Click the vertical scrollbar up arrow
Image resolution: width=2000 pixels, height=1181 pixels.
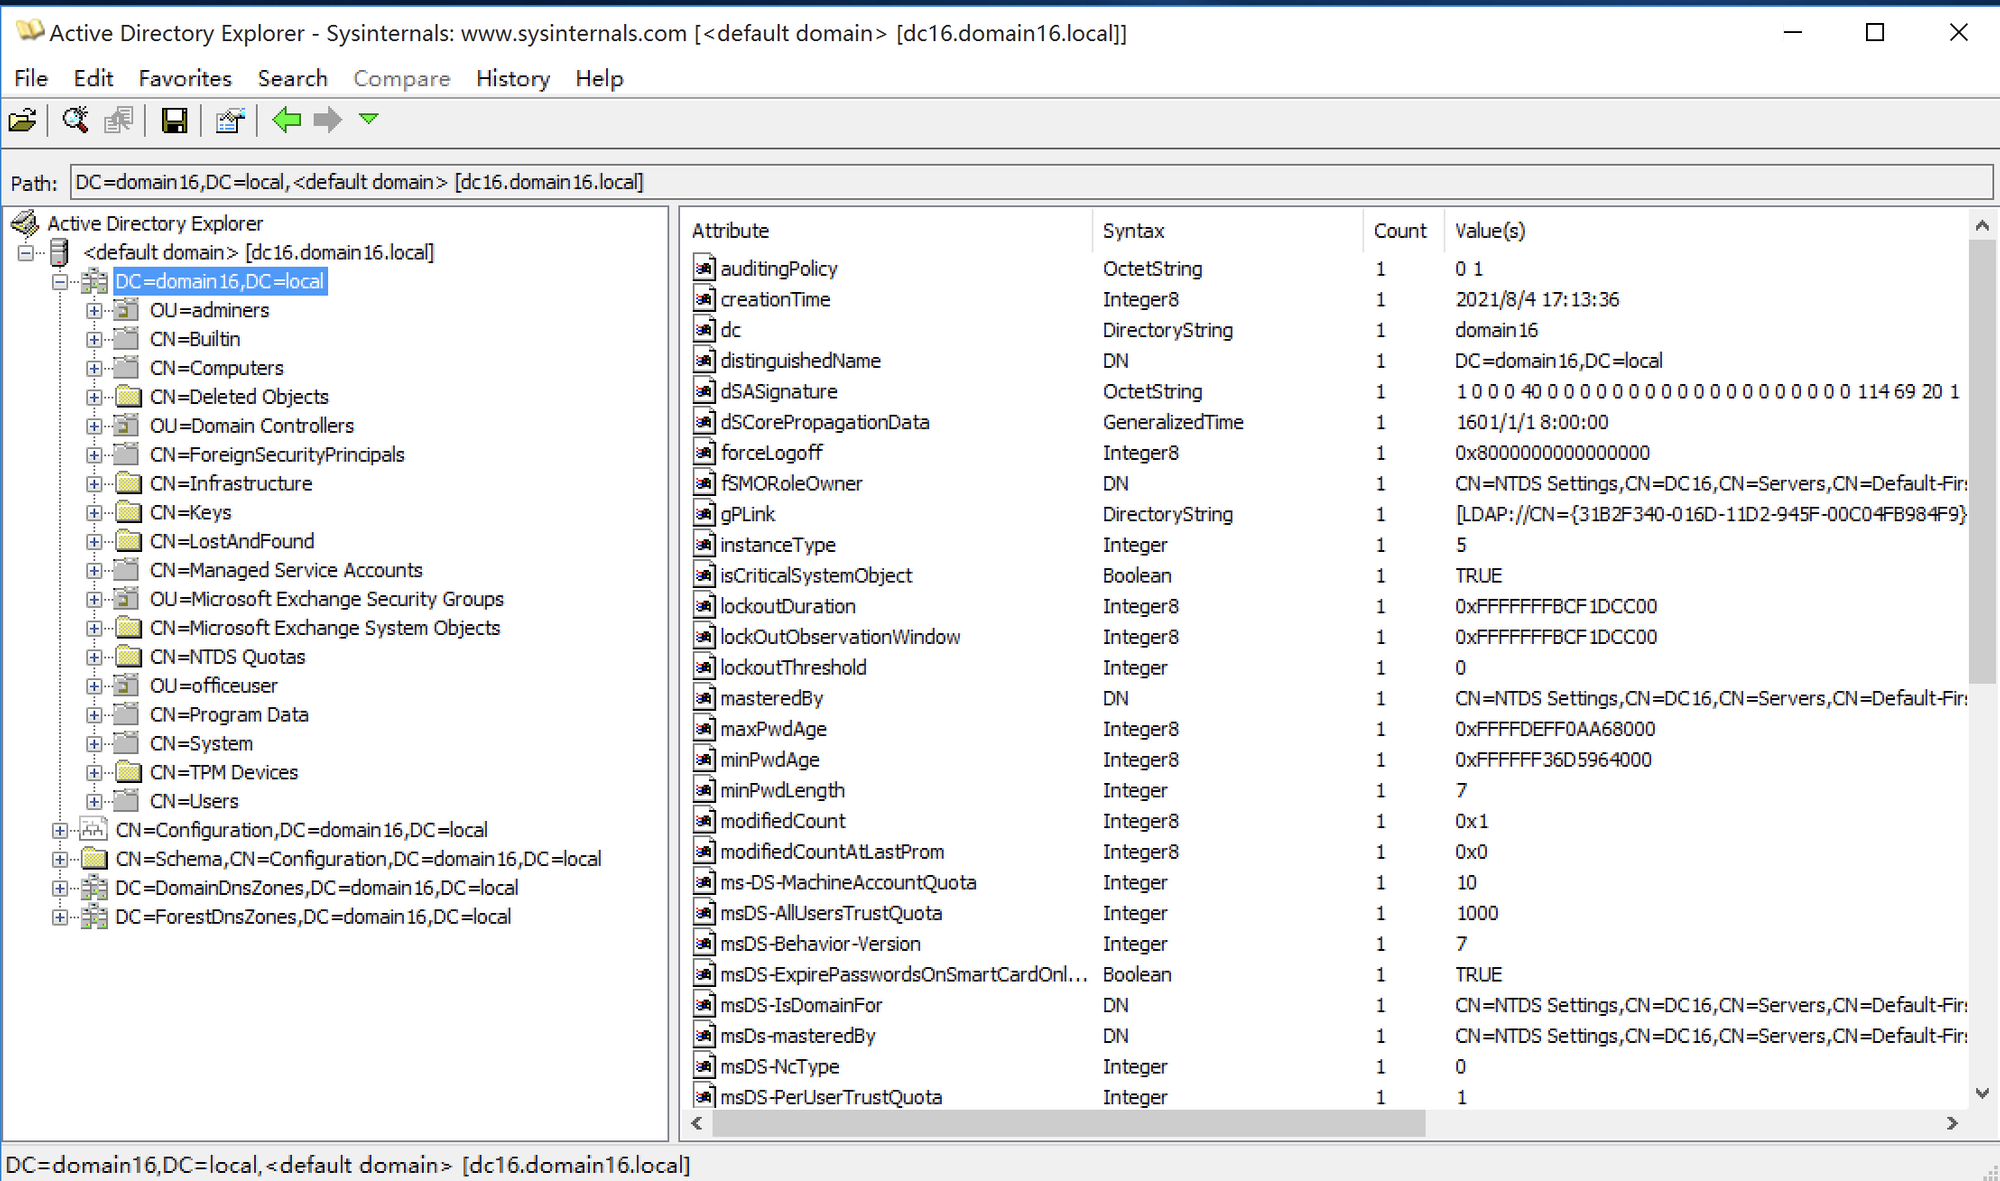pos(1982,226)
